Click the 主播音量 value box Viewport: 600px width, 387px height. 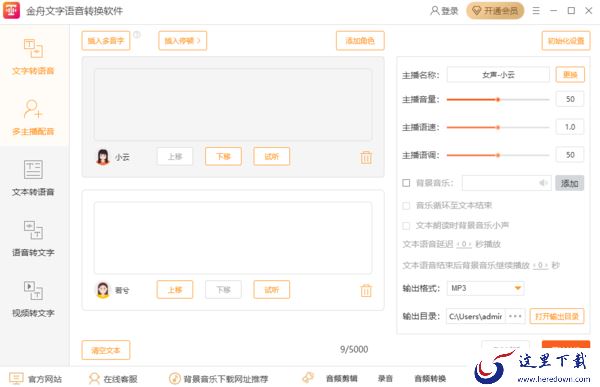pyautogui.click(x=570, y=99)
